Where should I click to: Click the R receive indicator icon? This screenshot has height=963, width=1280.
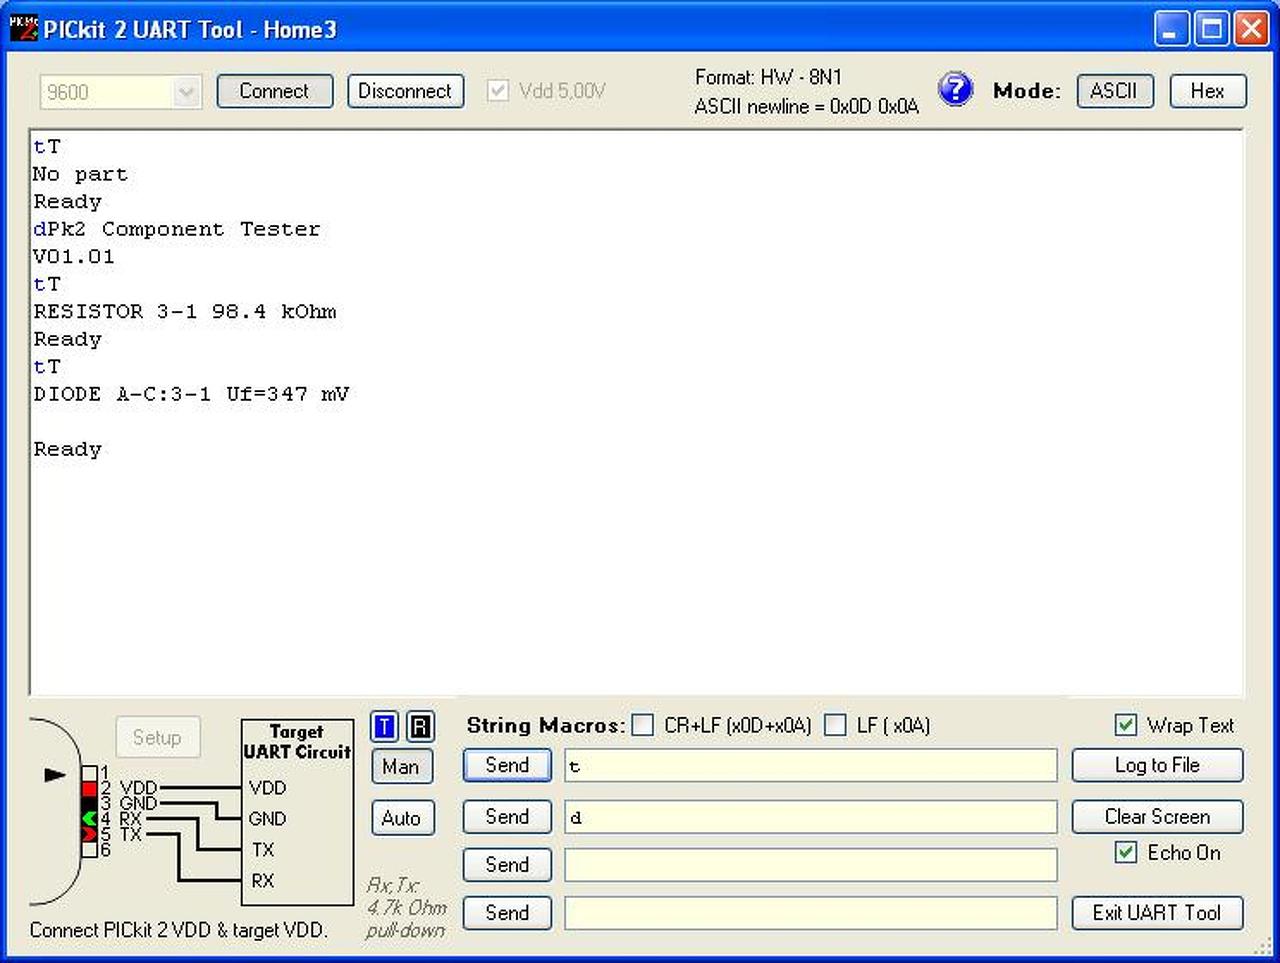pos(421,727)
